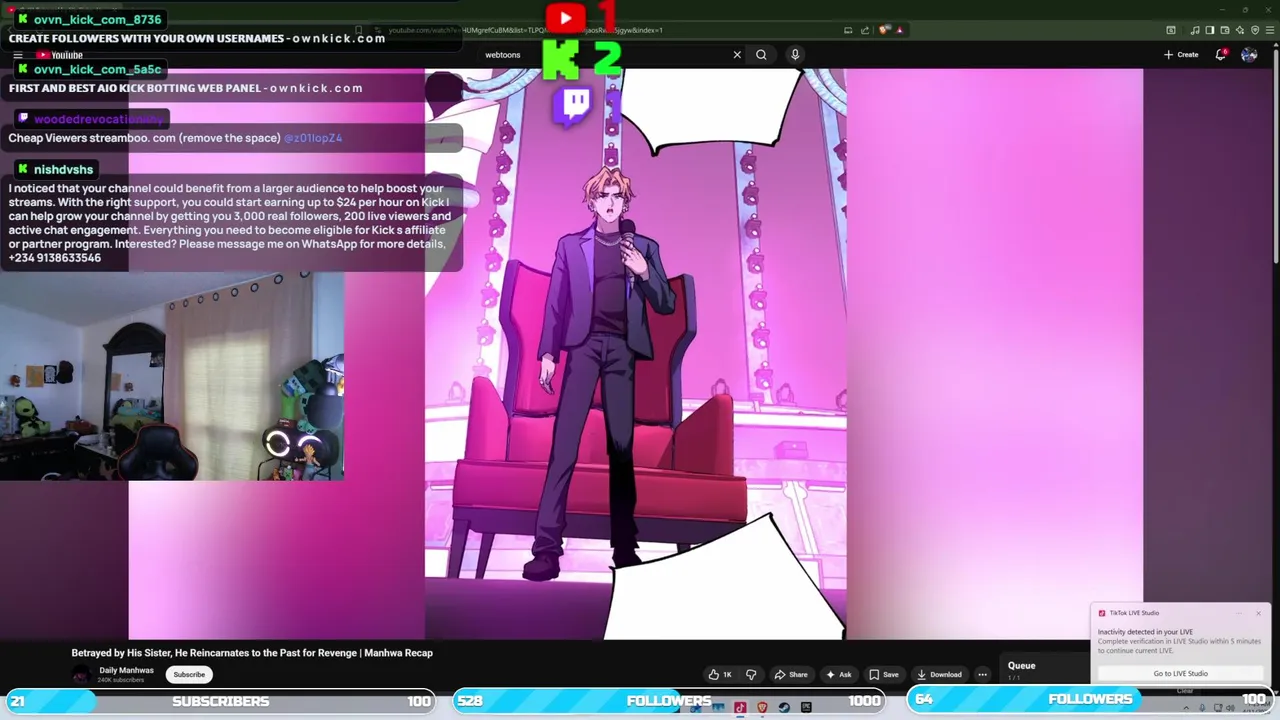Start voice search with microphone icon

(795, 55)
